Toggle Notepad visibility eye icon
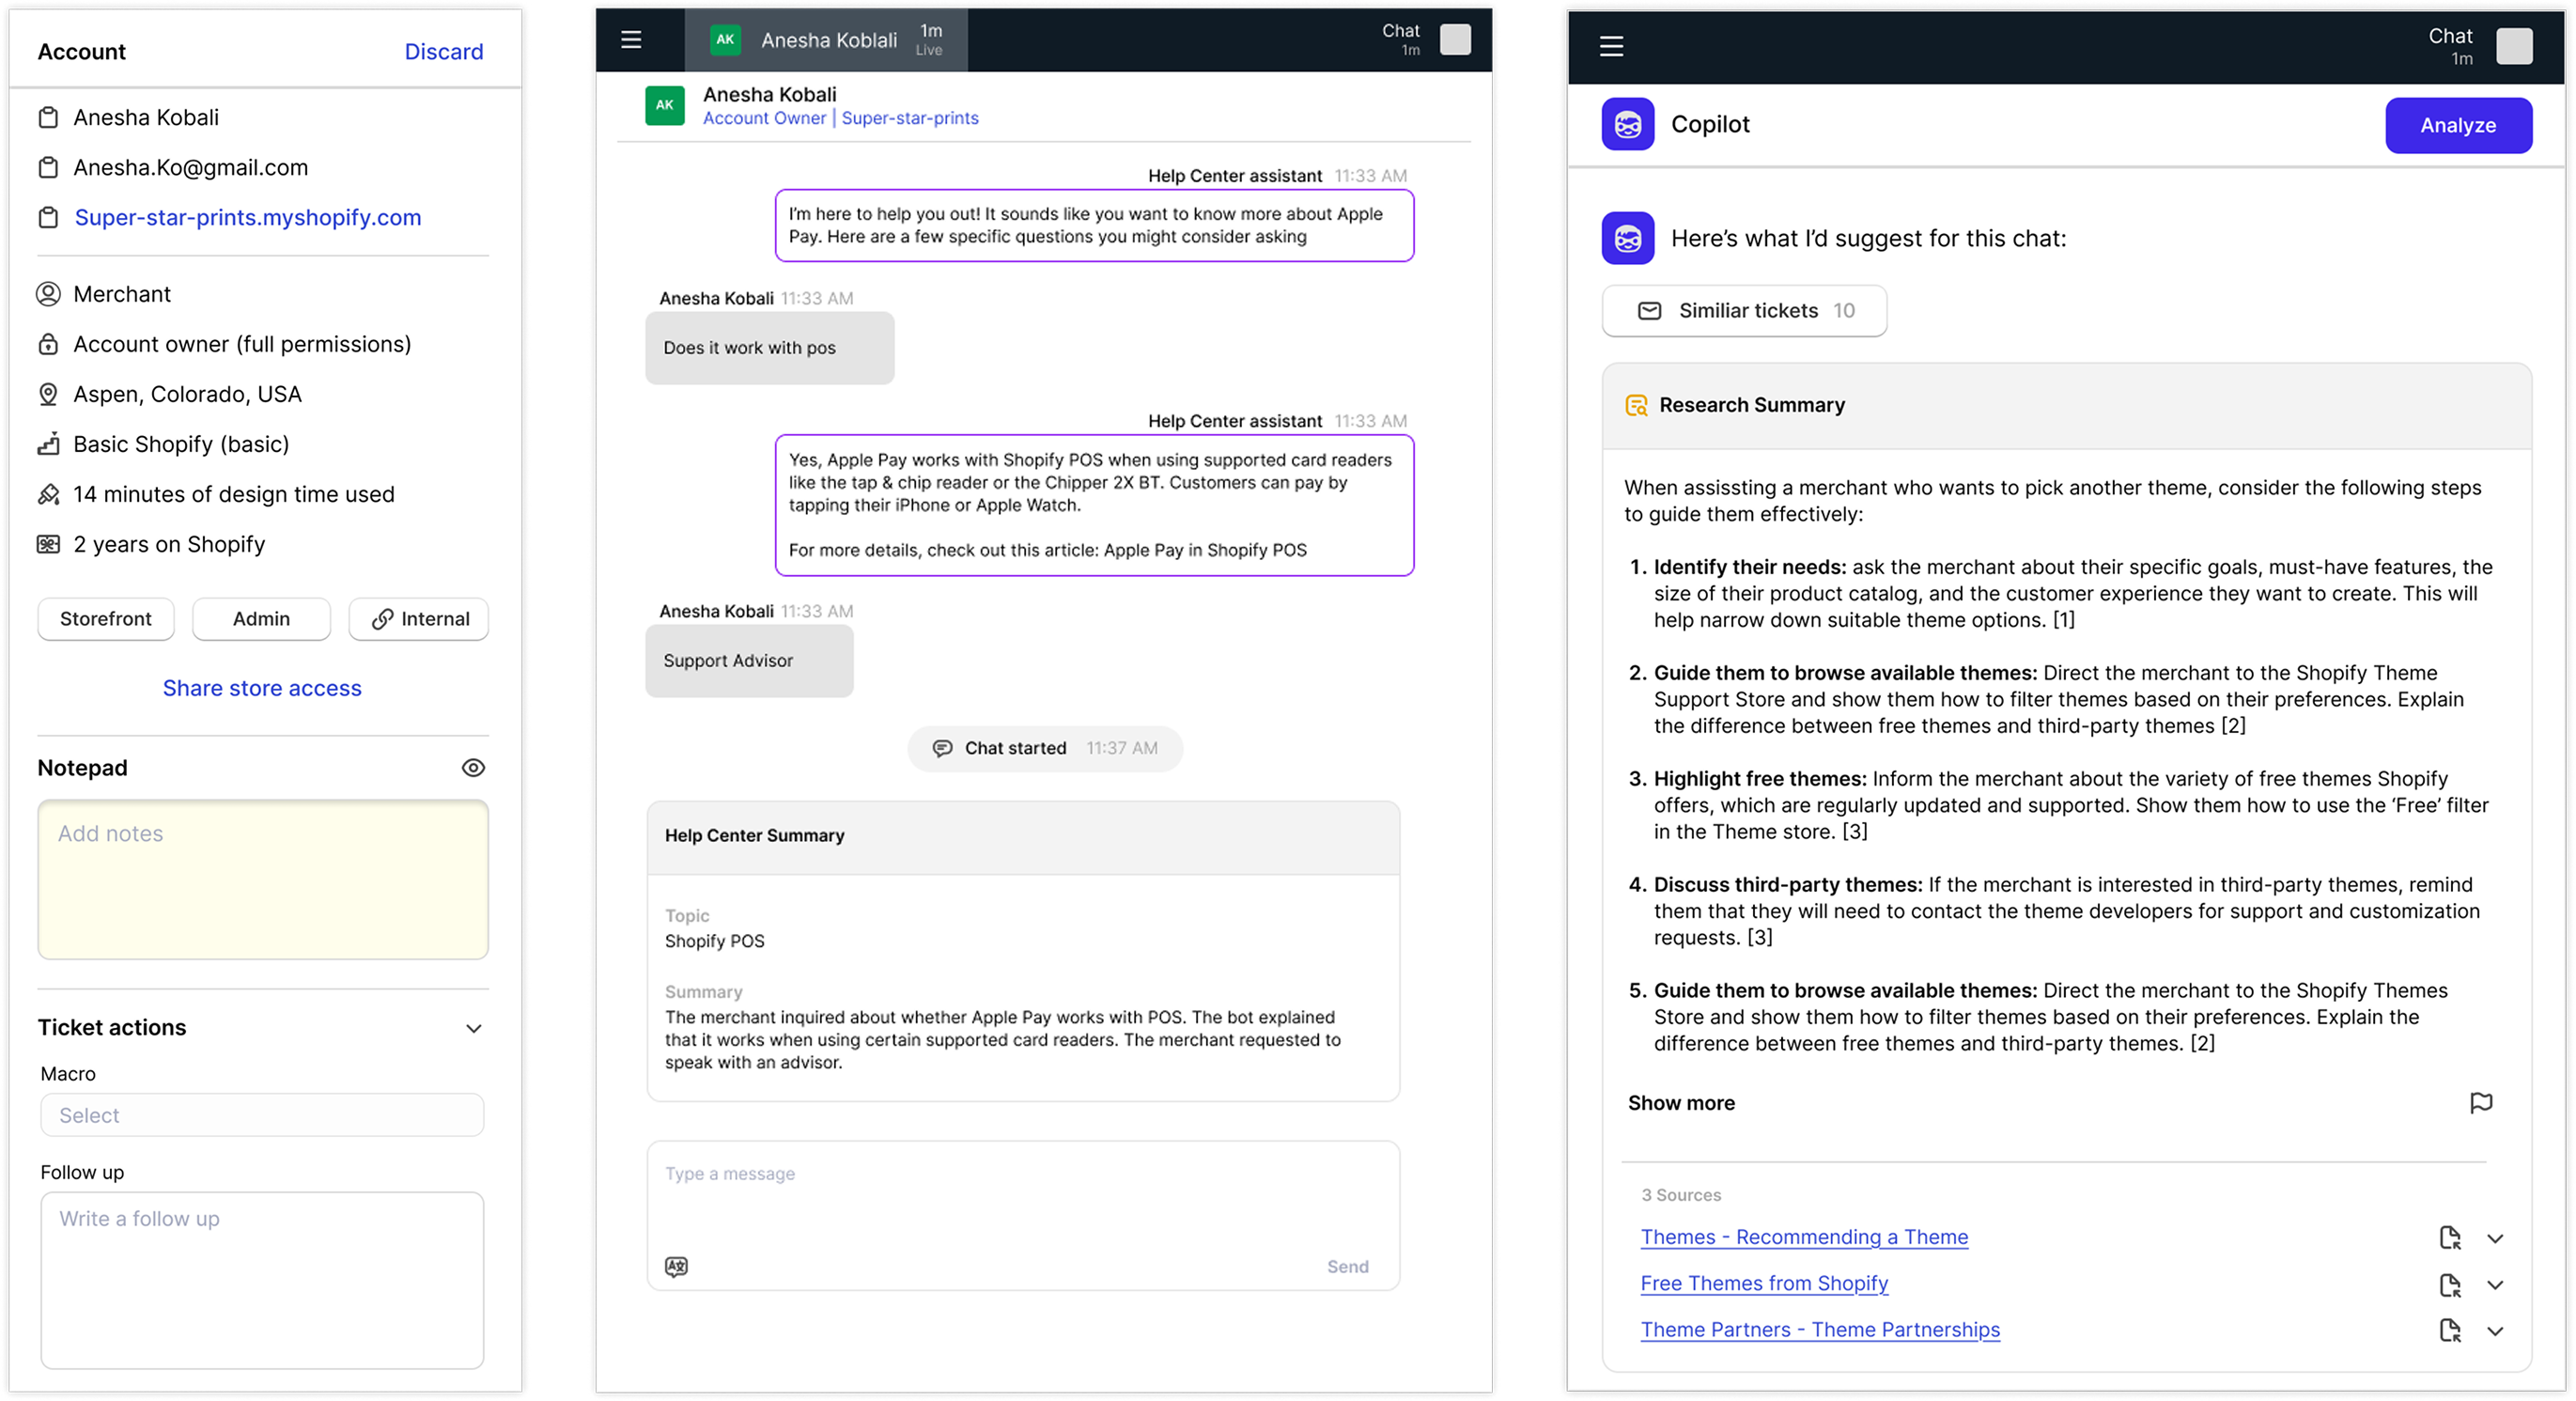 tap(473, 768)
